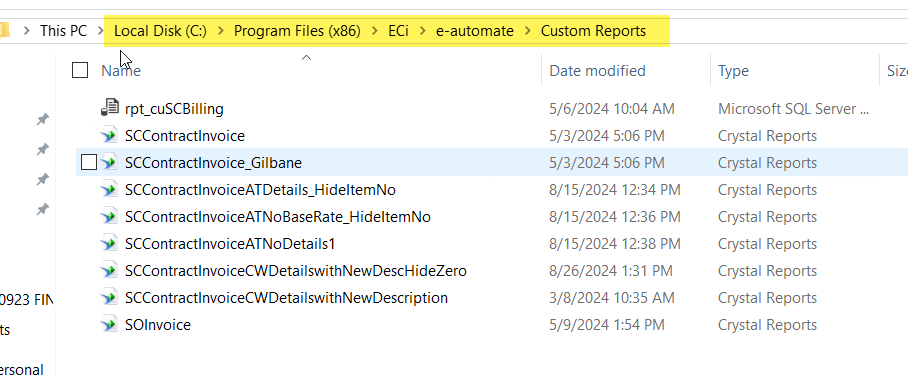This screenshot has width=908, height=376.
Task: Click date 5/6/2024 10:04 AM
Action: 612,109
